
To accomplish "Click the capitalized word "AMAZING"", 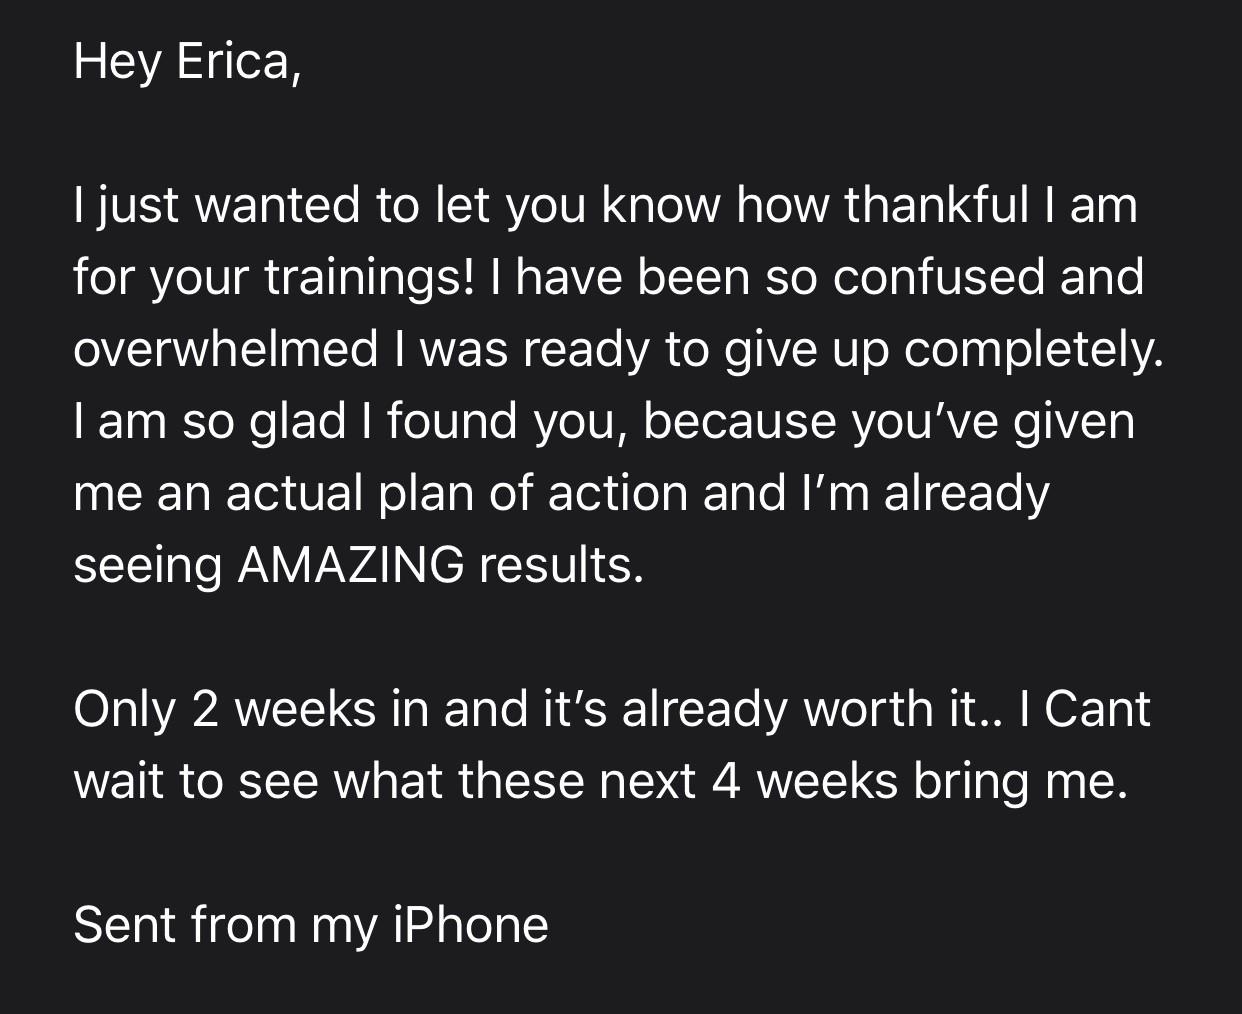I will (x=350, y=565).
